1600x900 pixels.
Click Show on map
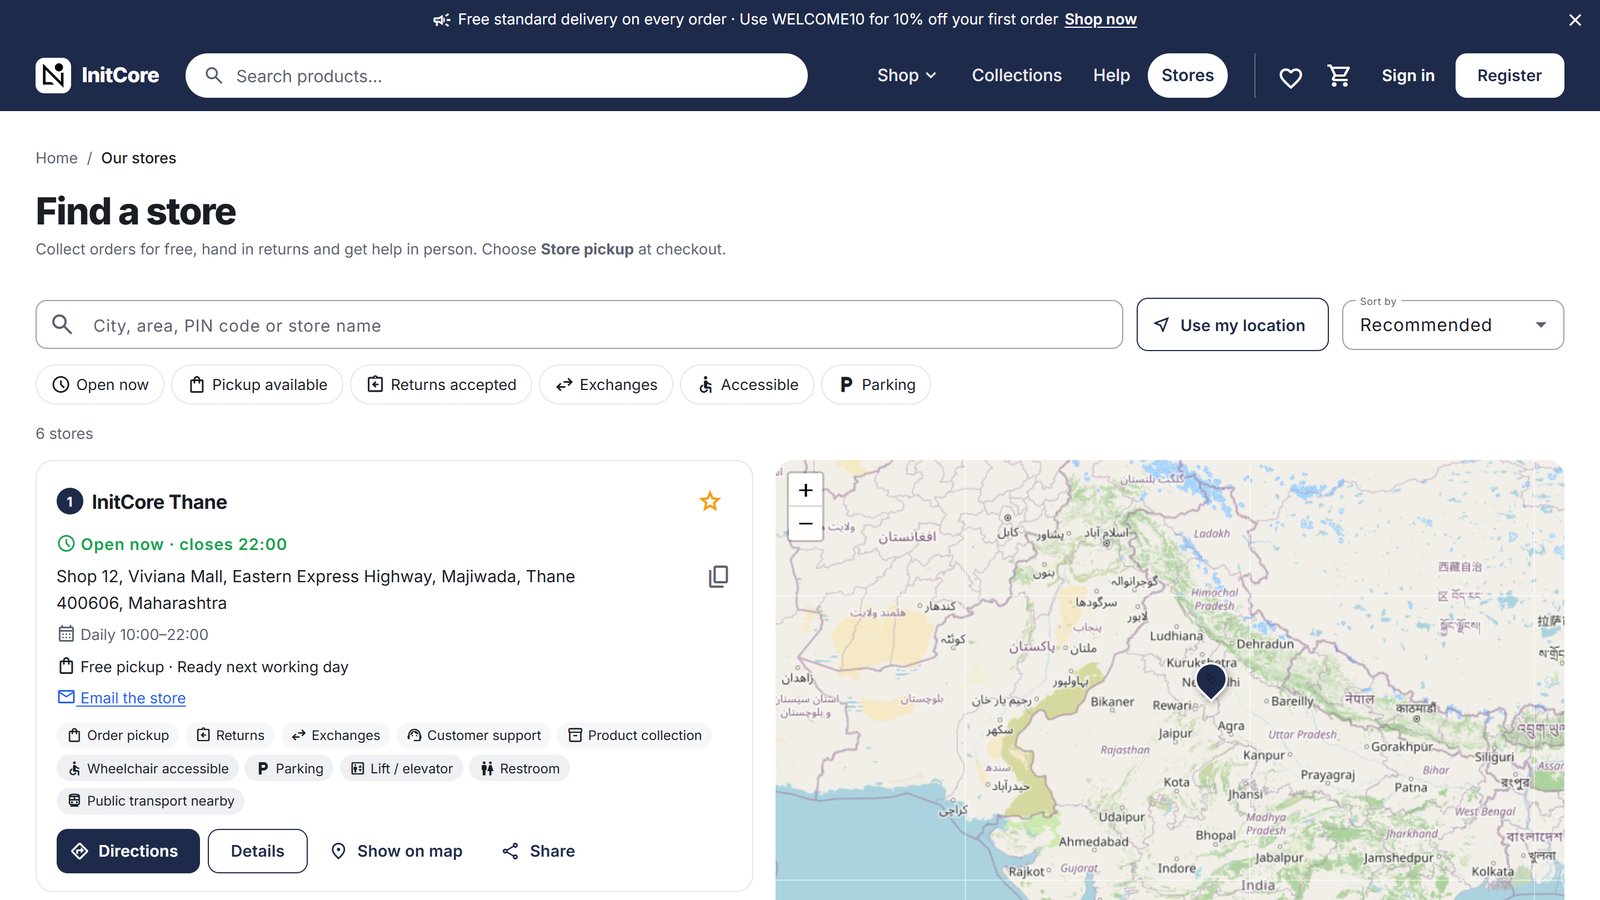pyautogui.click(x=397, y=851)
